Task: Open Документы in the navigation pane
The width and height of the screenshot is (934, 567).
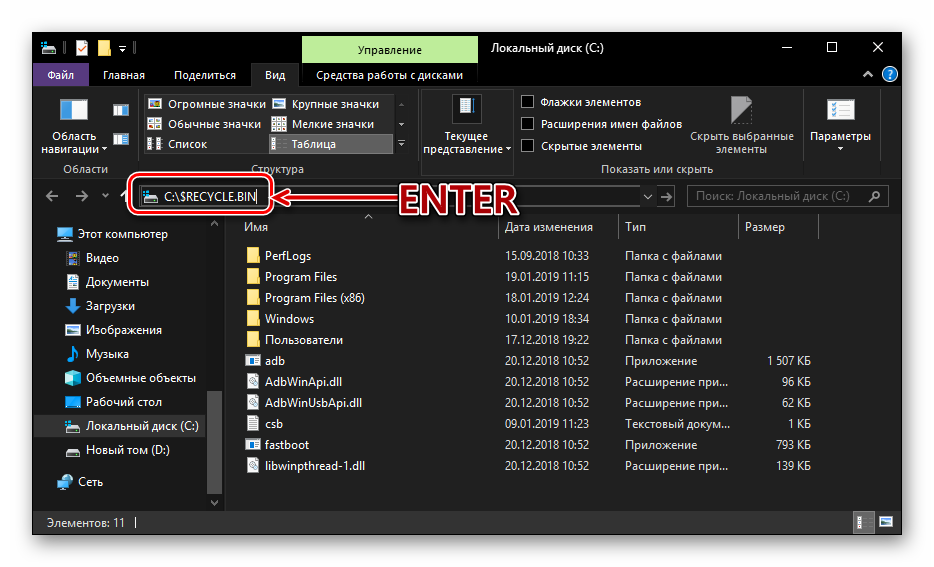Action: [107, 282]
